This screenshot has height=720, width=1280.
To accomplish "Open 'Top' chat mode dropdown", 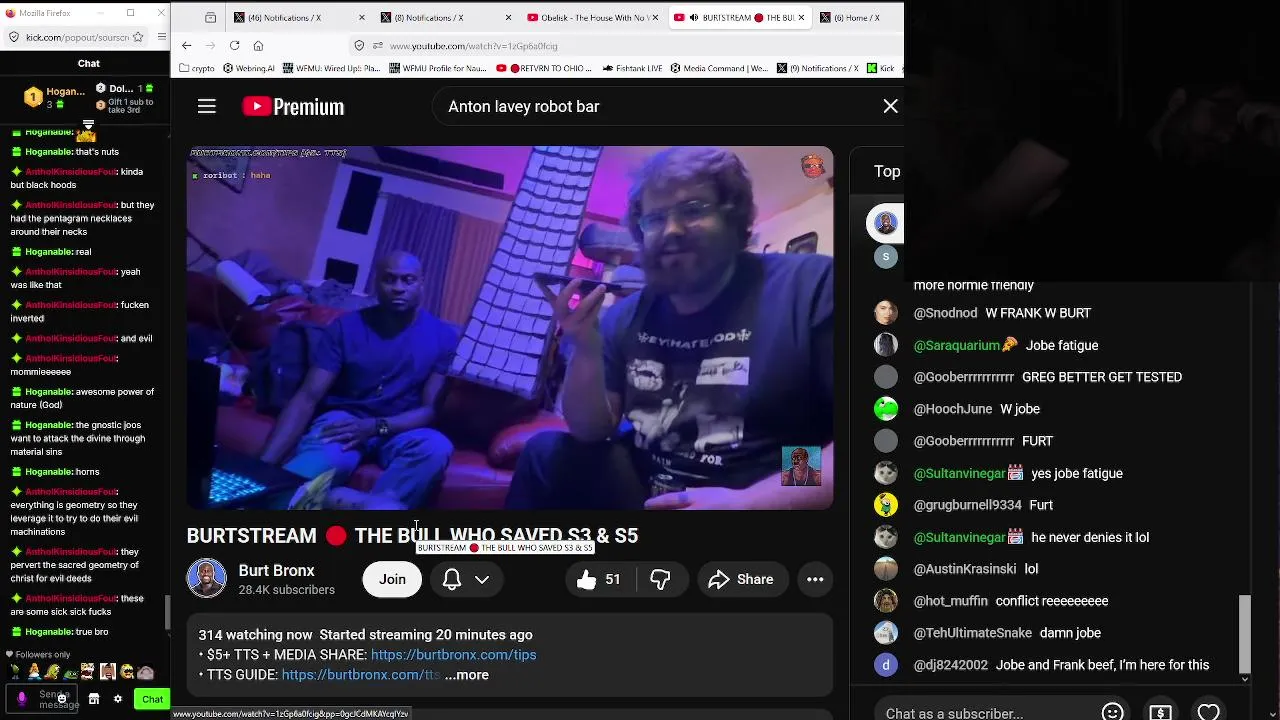I will (888, 171).
